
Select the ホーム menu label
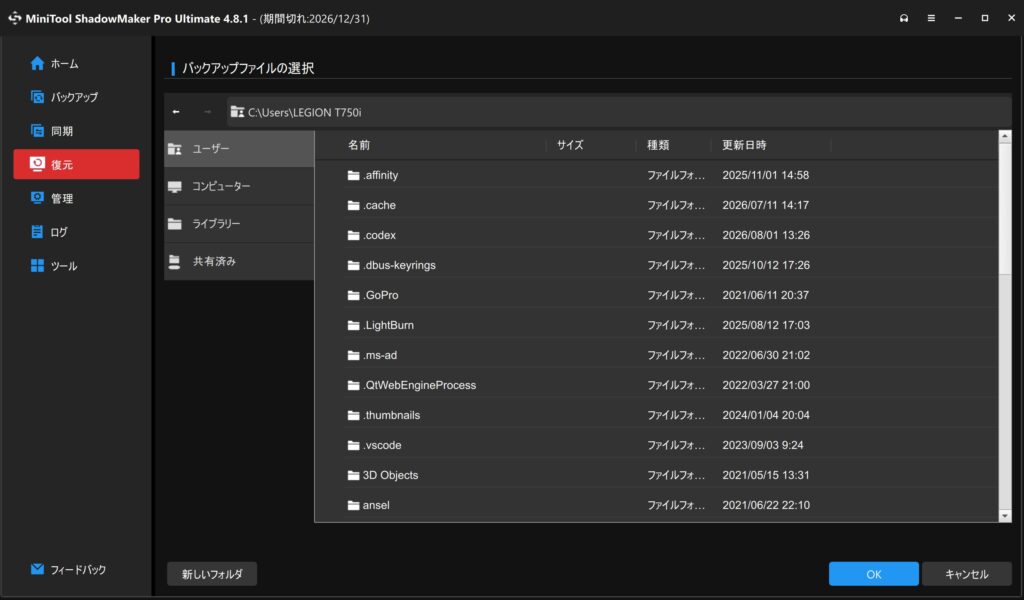pos(65,63)
